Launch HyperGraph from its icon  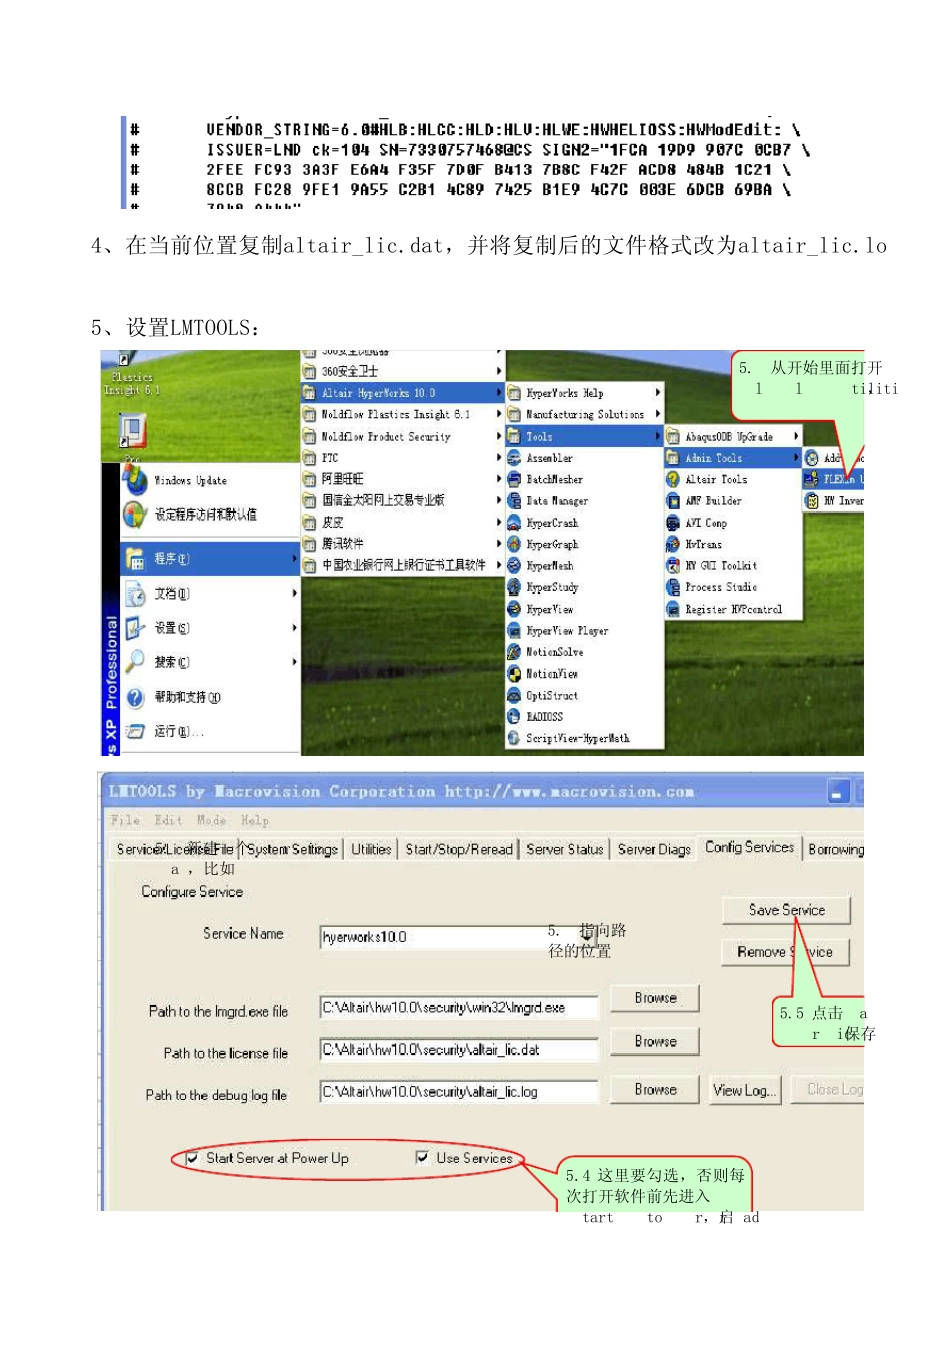(514, 544)
